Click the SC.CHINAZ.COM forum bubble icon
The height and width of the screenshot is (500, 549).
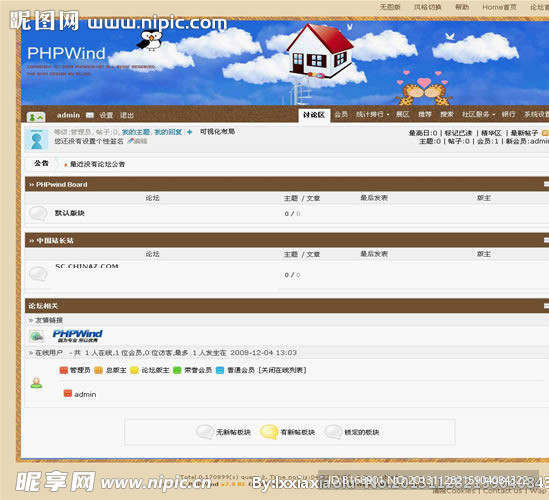[38, 274]
